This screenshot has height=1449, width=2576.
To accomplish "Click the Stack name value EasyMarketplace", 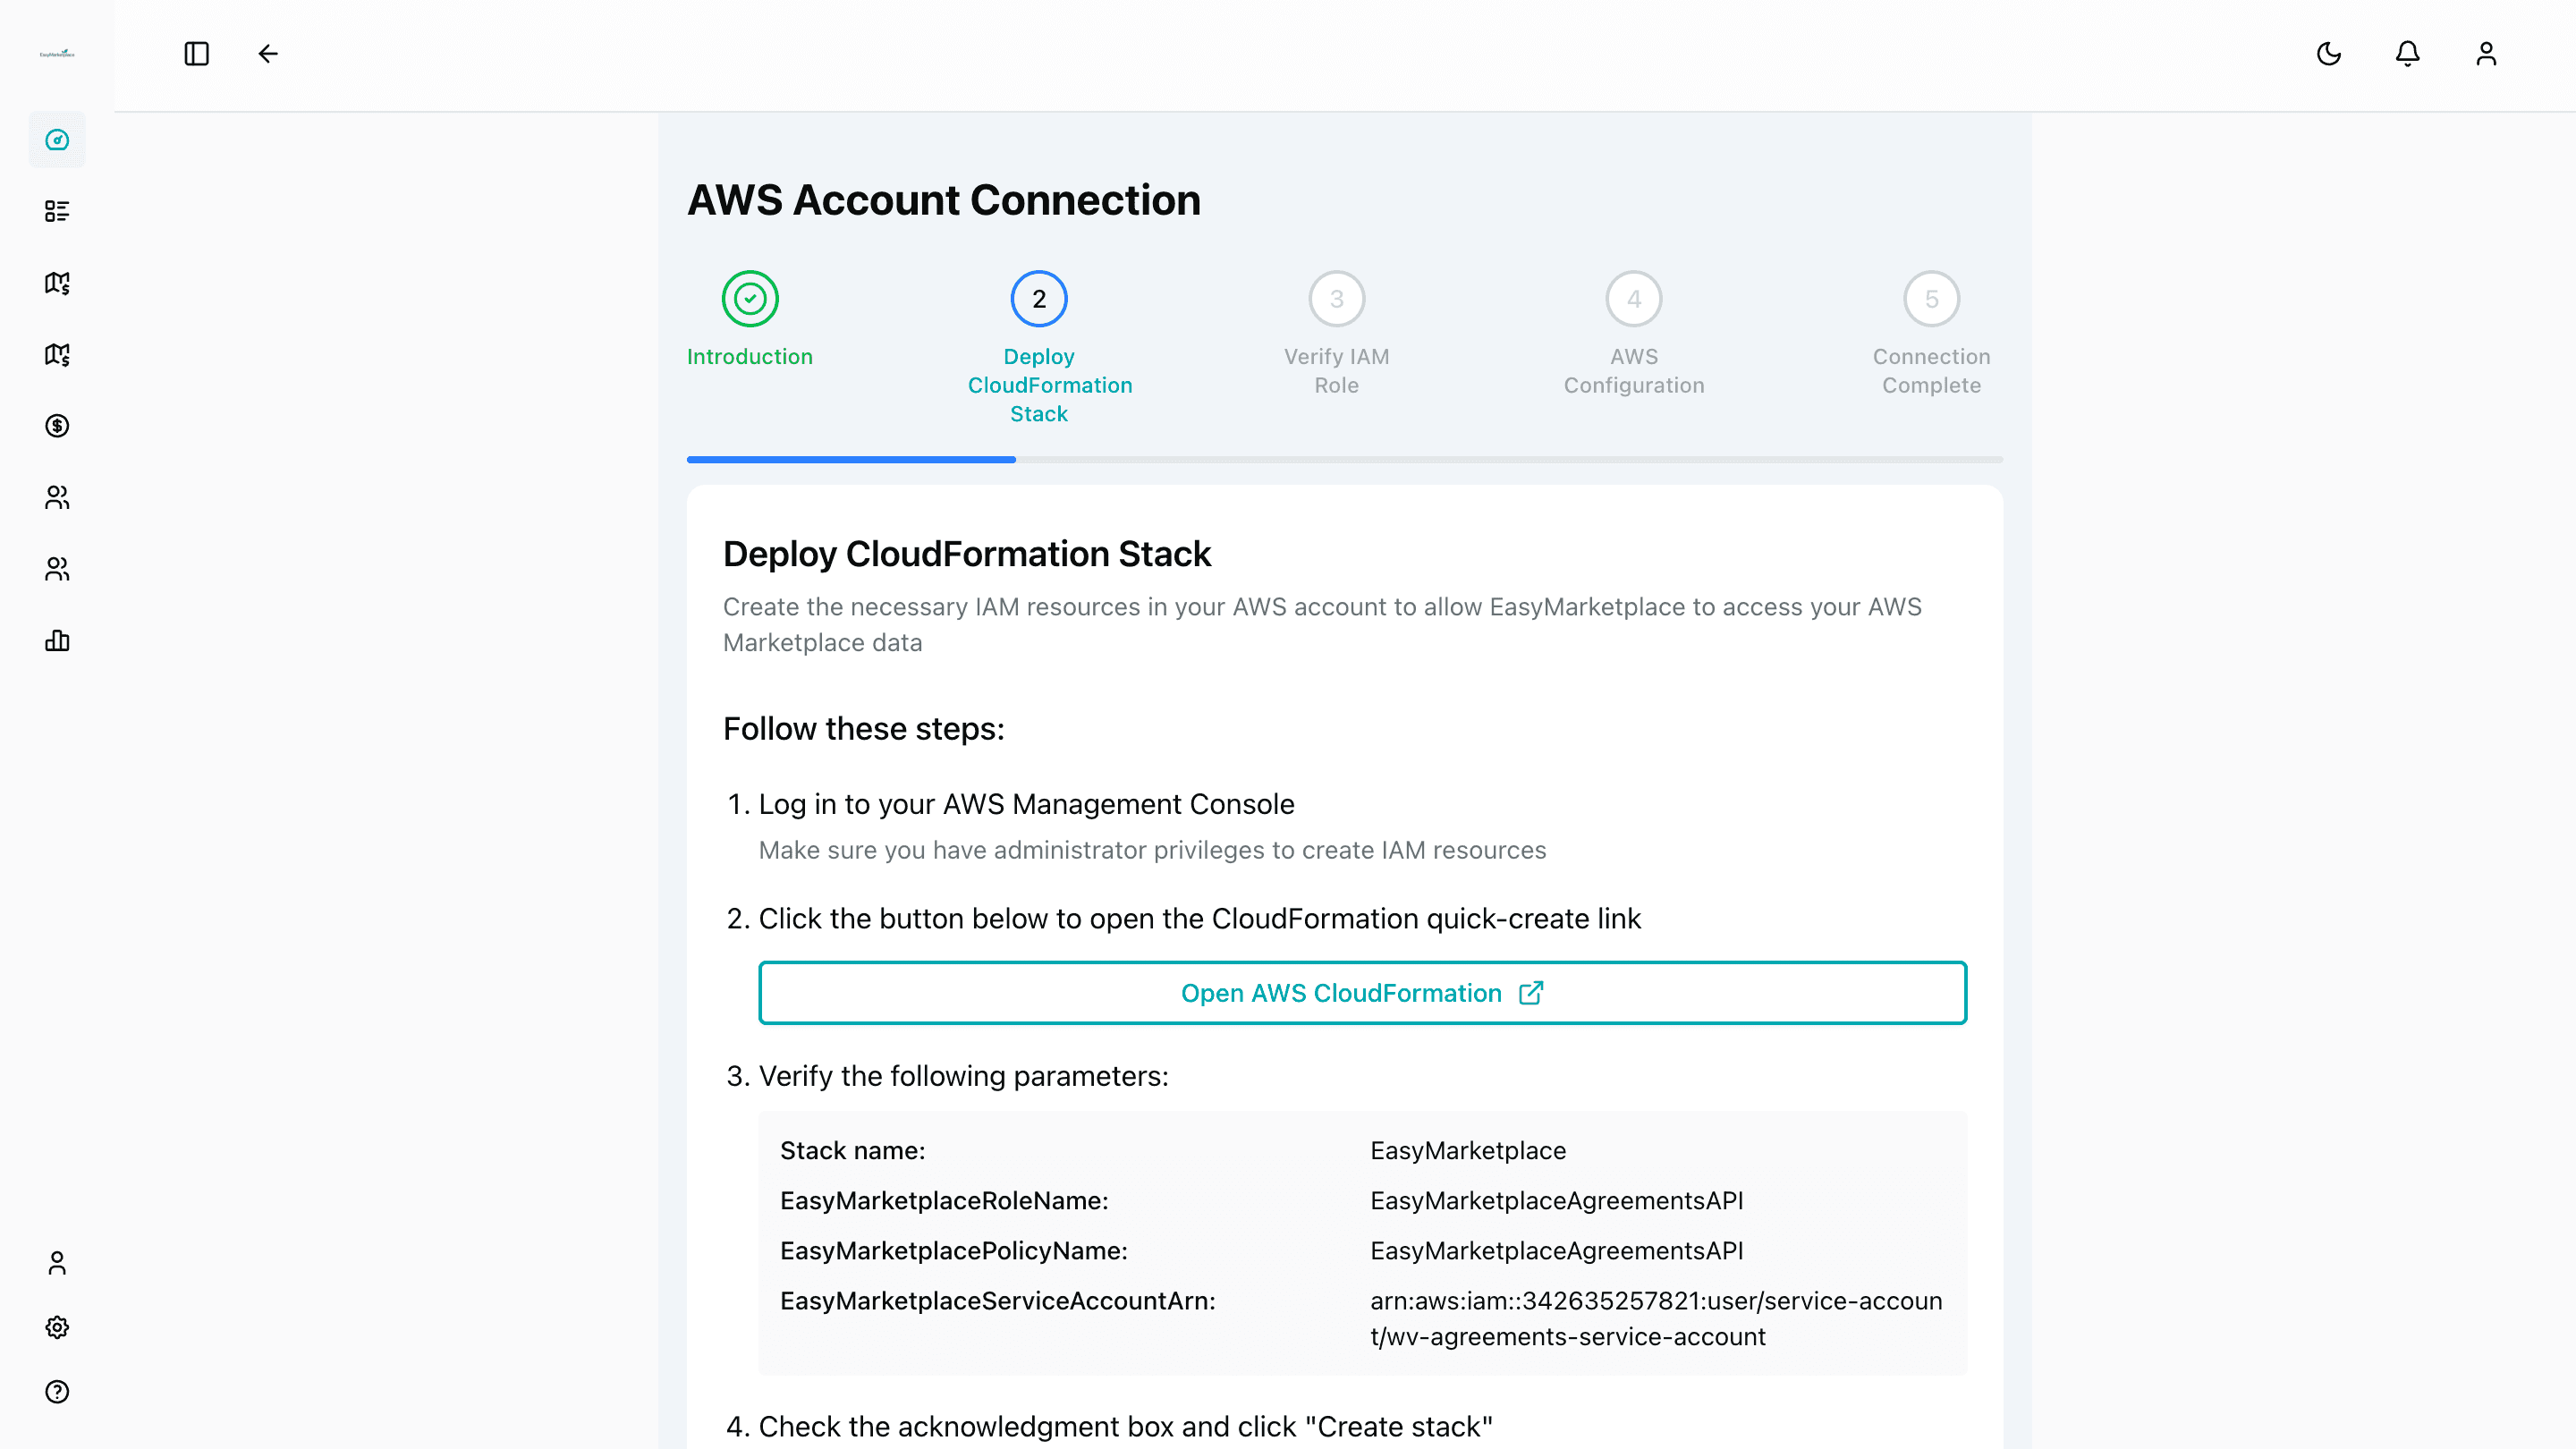I will (x=1468, y=1151).
